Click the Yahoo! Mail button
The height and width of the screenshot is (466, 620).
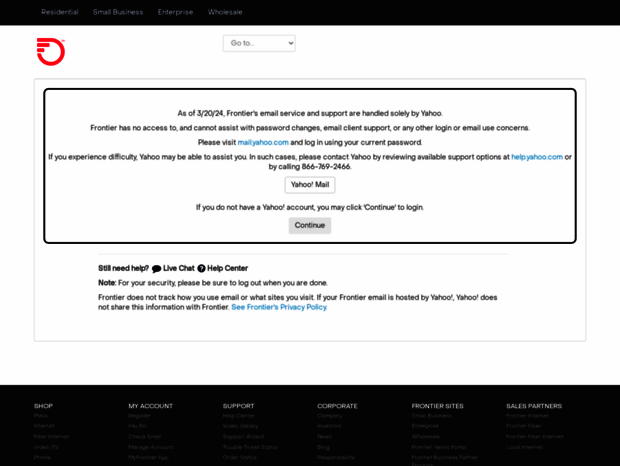tap(310, 185)
